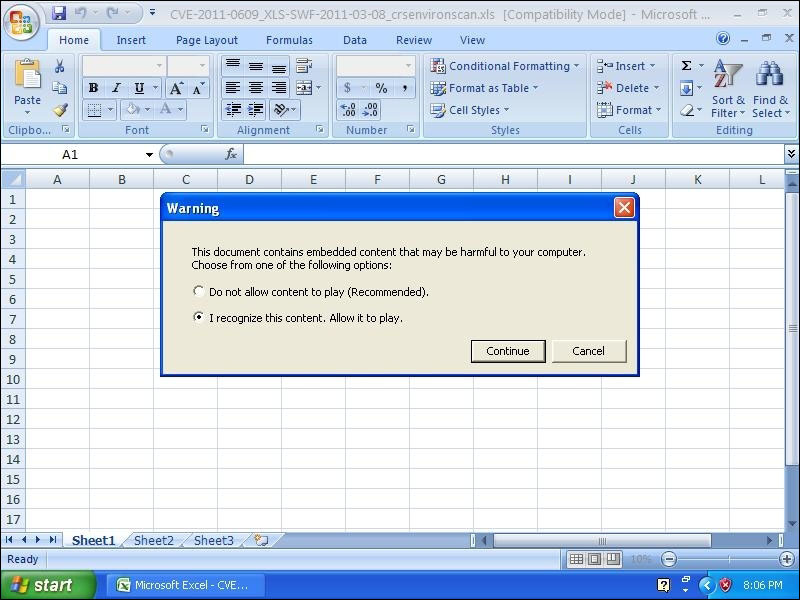Switch to Page Layout view in status bar
The image size is (800, 600).
pyautogui.click(x=593, y=558)
